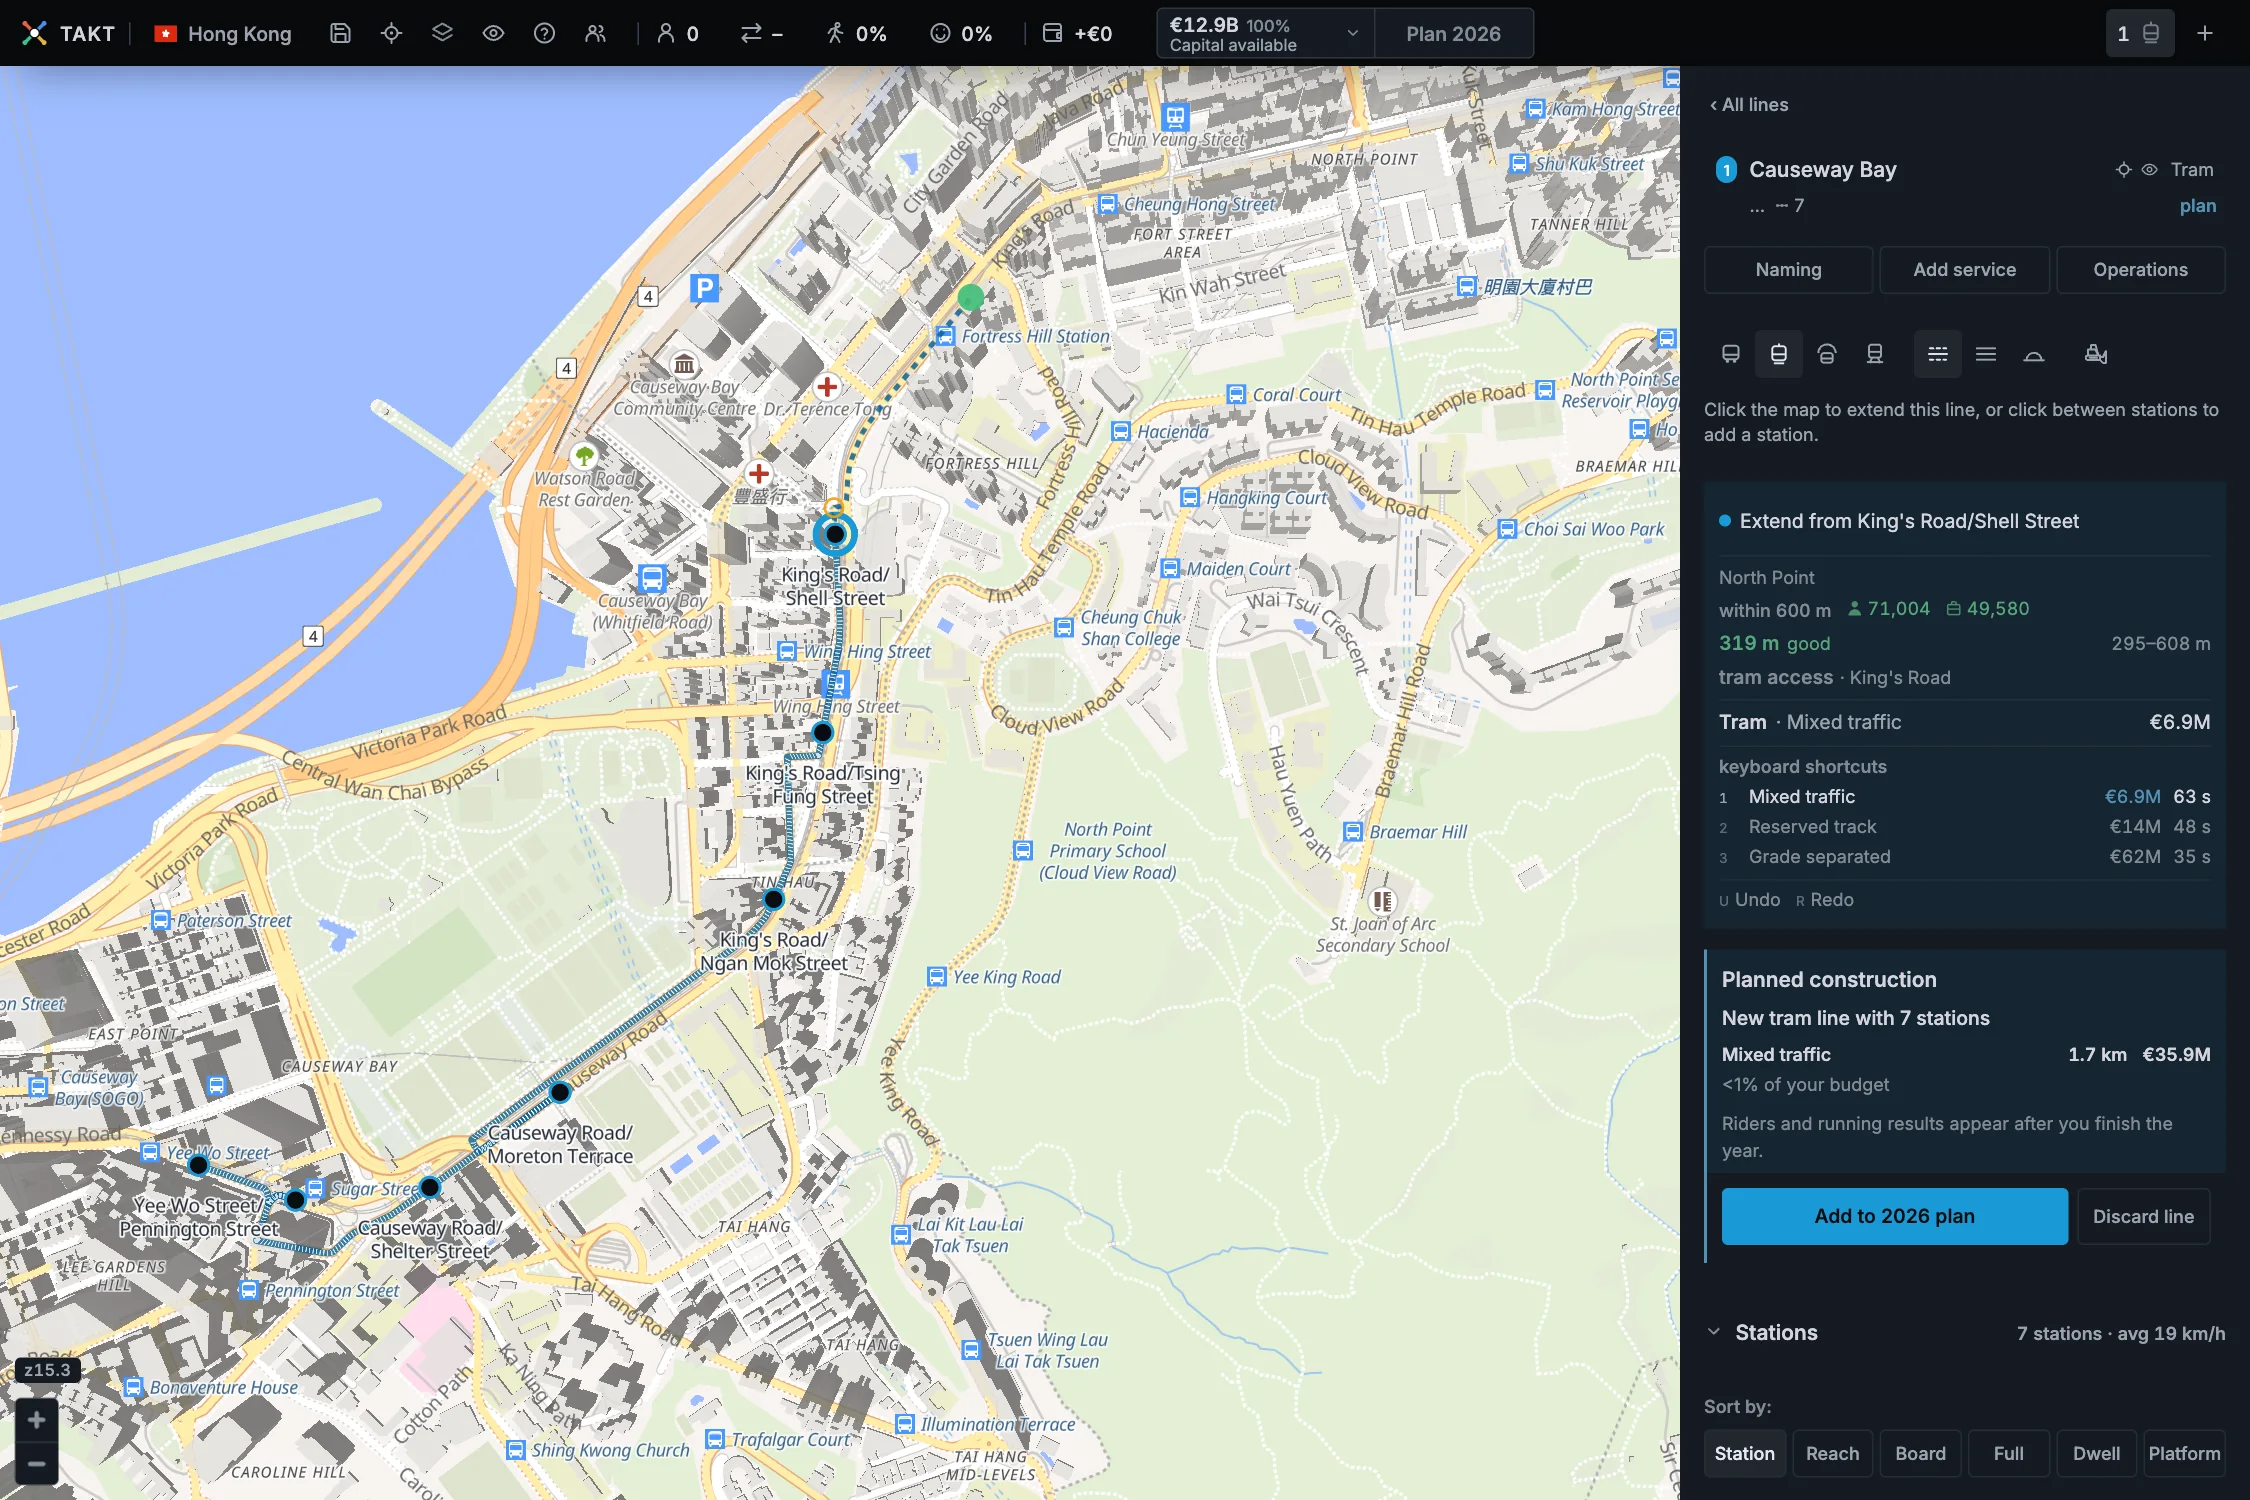
Task: Click the blue plan link
Action: click(2197, 206)
